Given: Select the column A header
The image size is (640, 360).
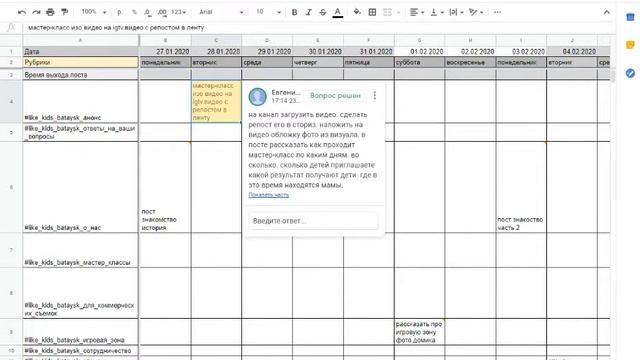Looking at the screenshot, I should 80,40.
